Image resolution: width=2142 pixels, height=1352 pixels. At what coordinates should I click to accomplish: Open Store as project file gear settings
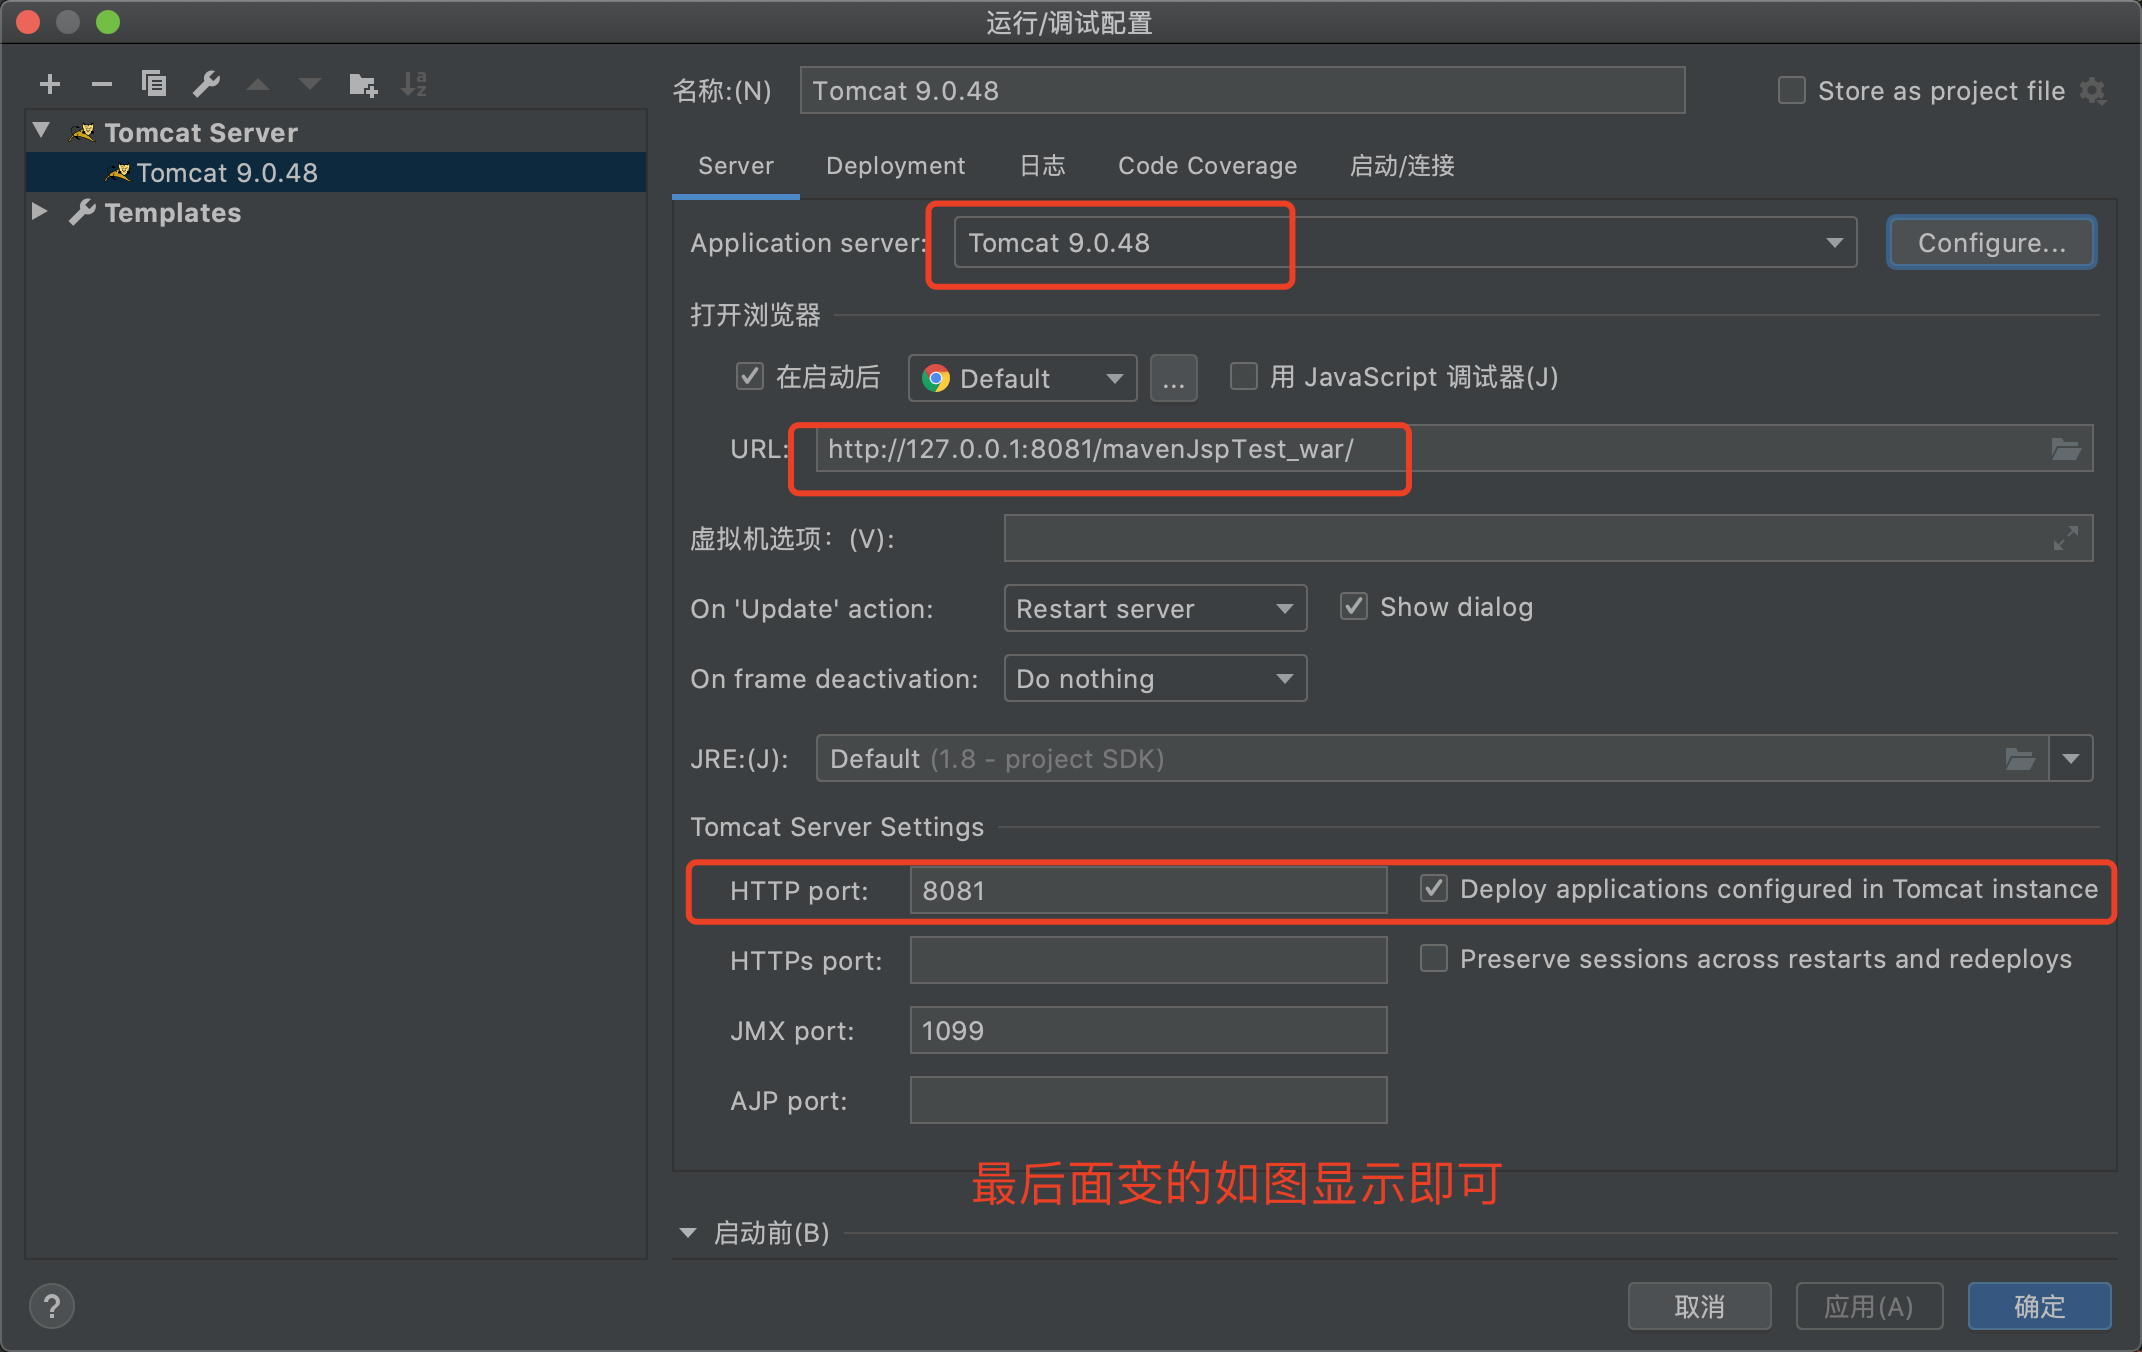[2093, 91]
